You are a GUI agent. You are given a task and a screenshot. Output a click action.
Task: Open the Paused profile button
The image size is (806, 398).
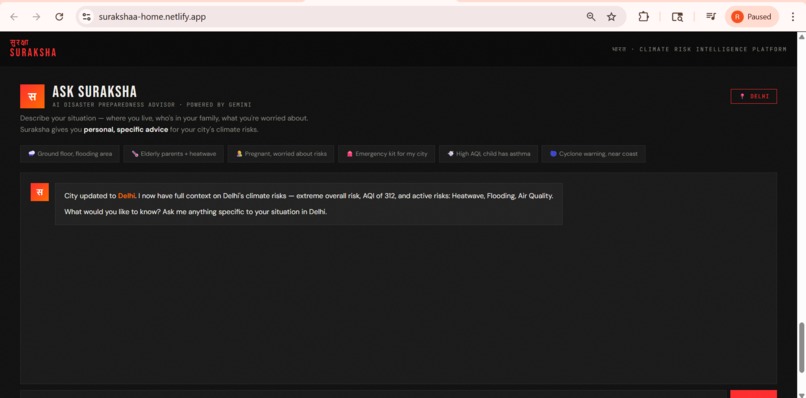(x=752, y=16)
